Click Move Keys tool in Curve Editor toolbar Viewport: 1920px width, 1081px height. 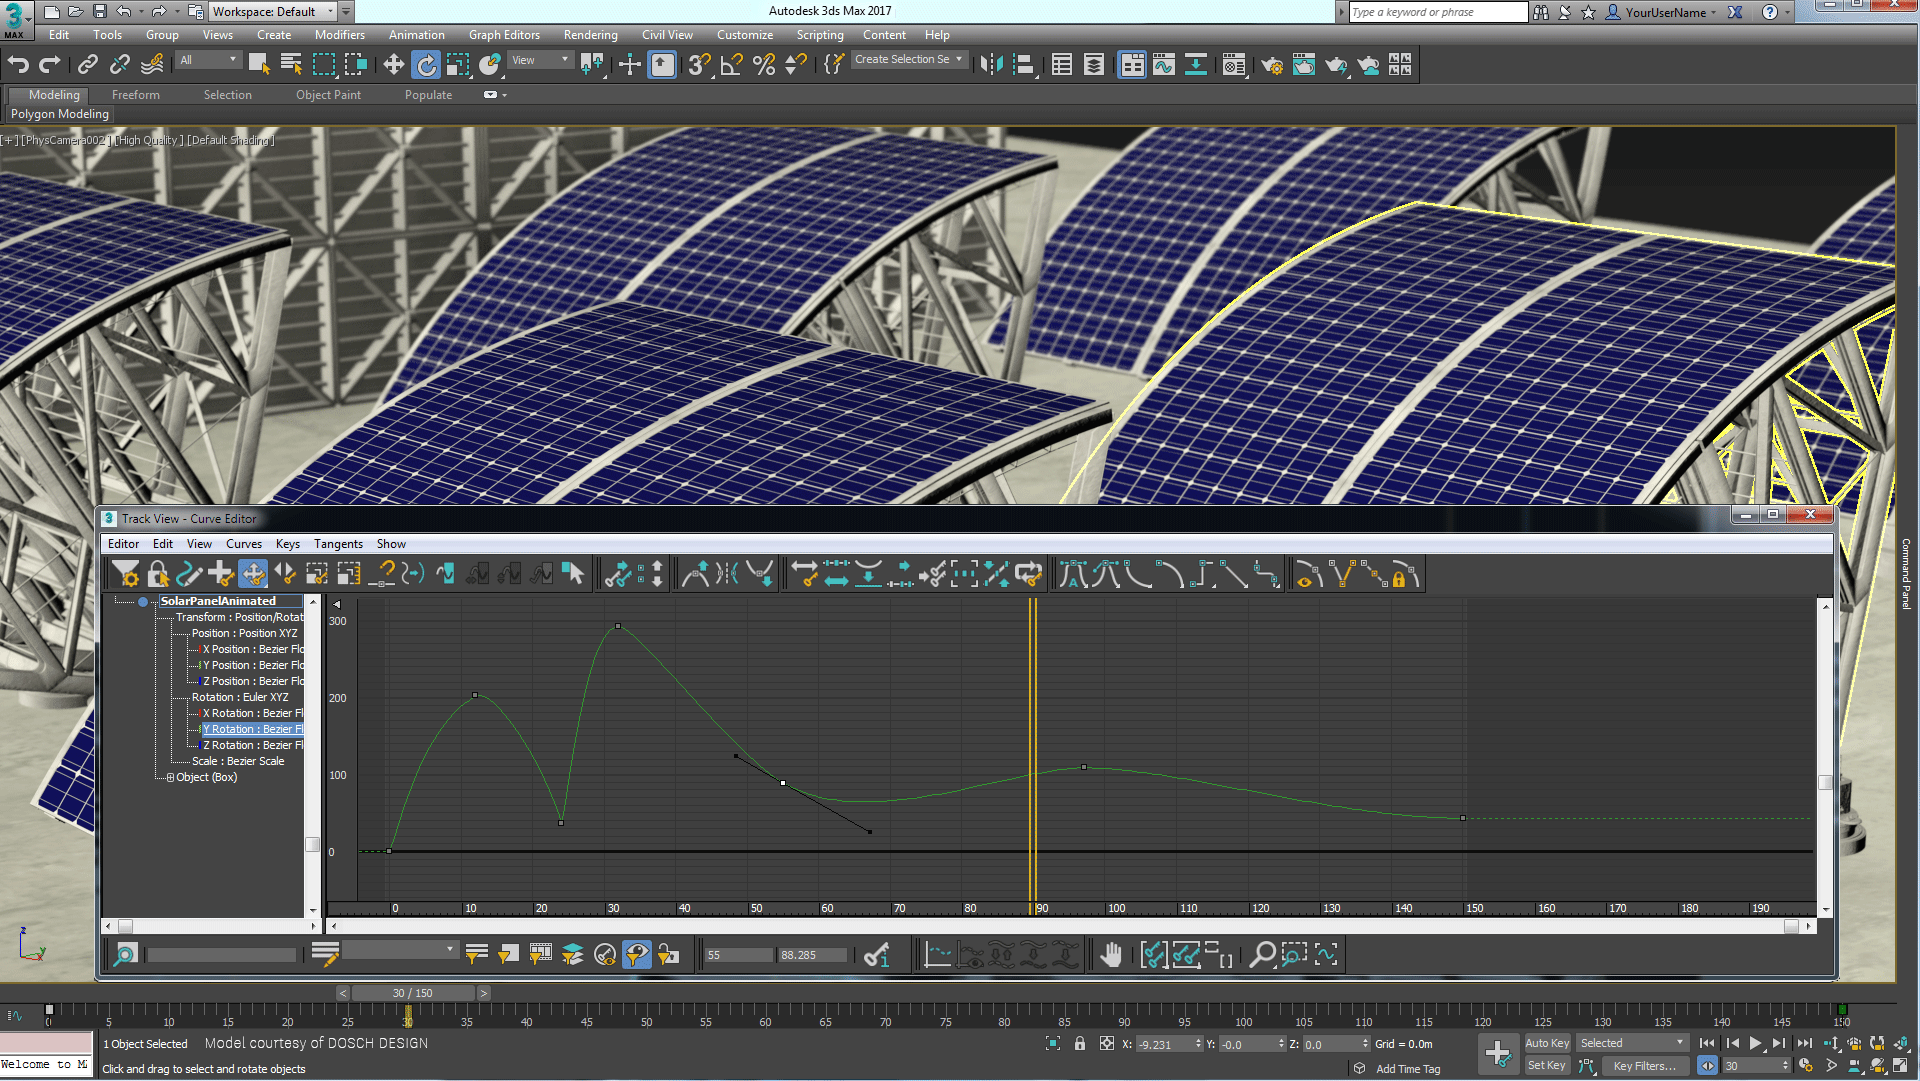(x=253, y=574)
